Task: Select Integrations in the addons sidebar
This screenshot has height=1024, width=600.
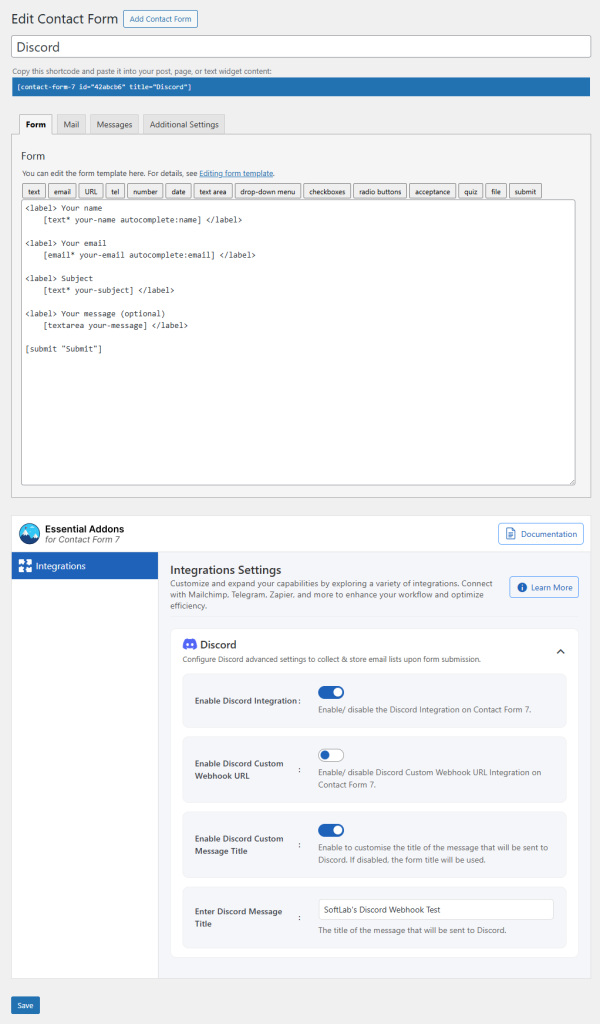Action: pyautogui.click(x=85, y=566)
